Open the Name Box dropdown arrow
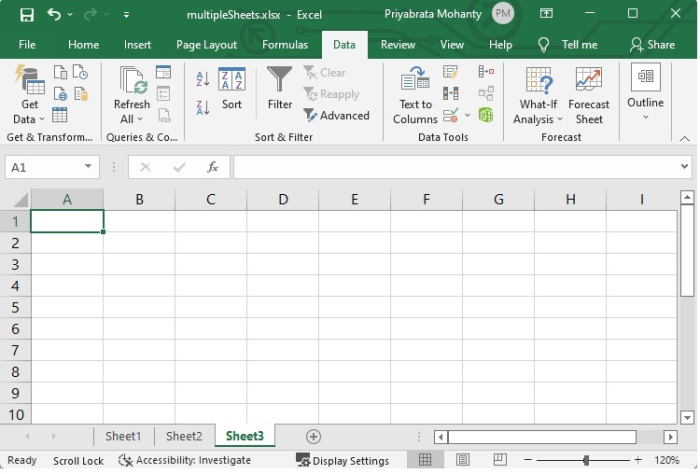Viewport: 700px width, 474px height. pos(88,166)
